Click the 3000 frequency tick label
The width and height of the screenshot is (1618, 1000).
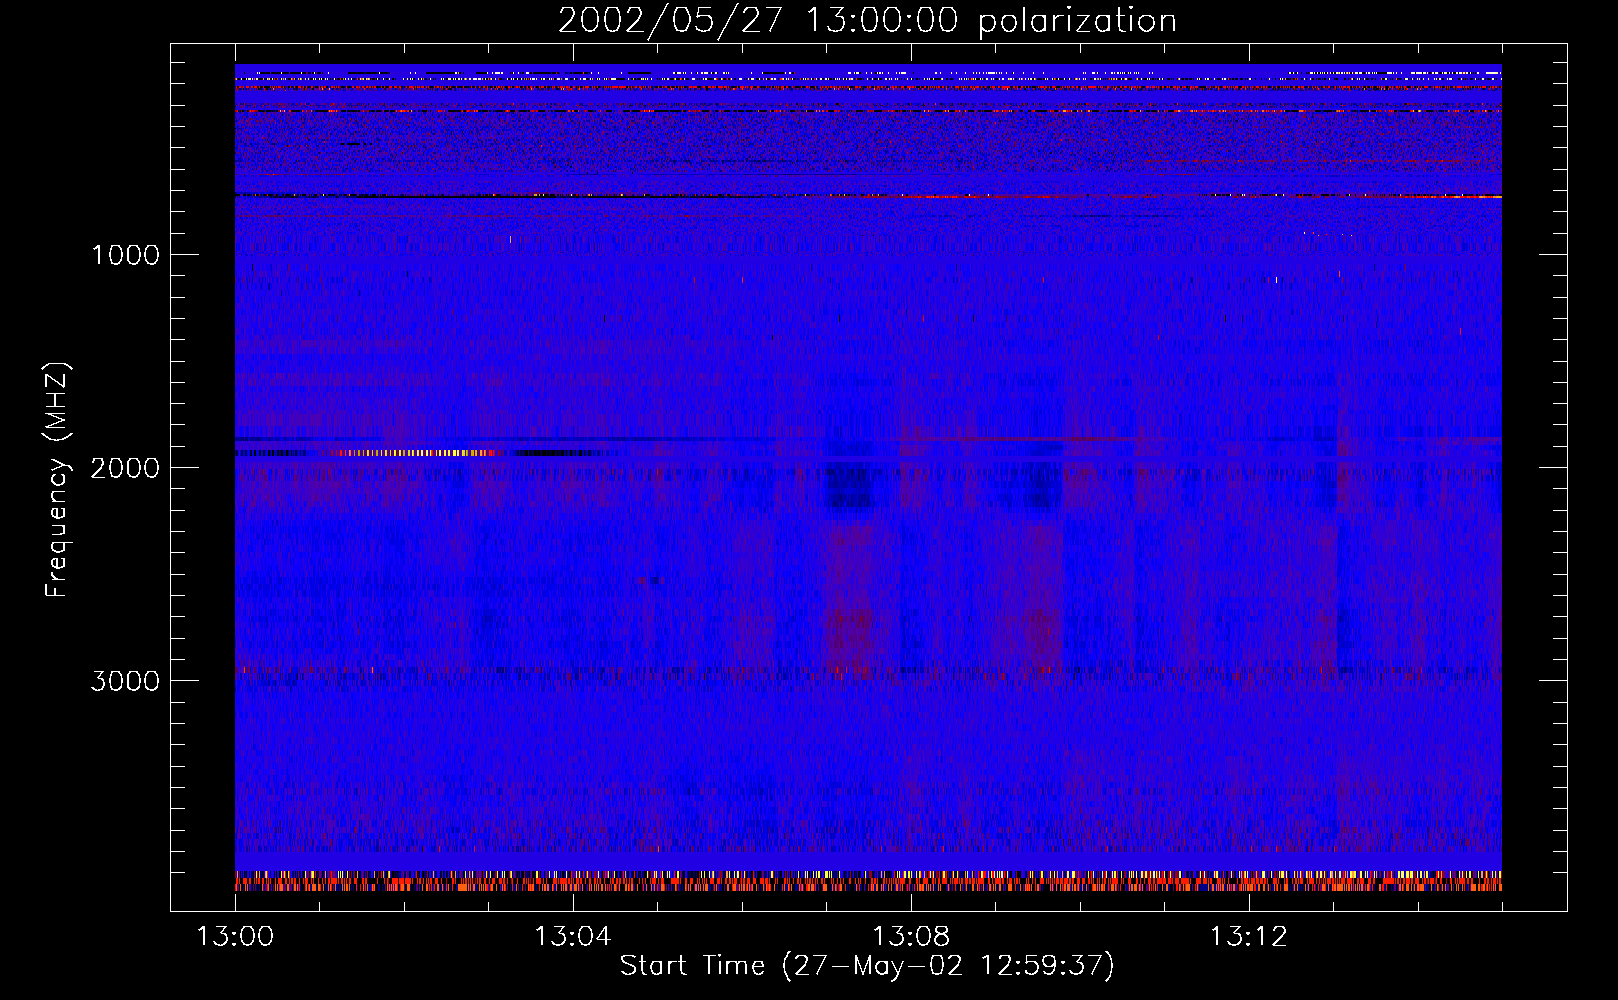(x=126, y=681)
